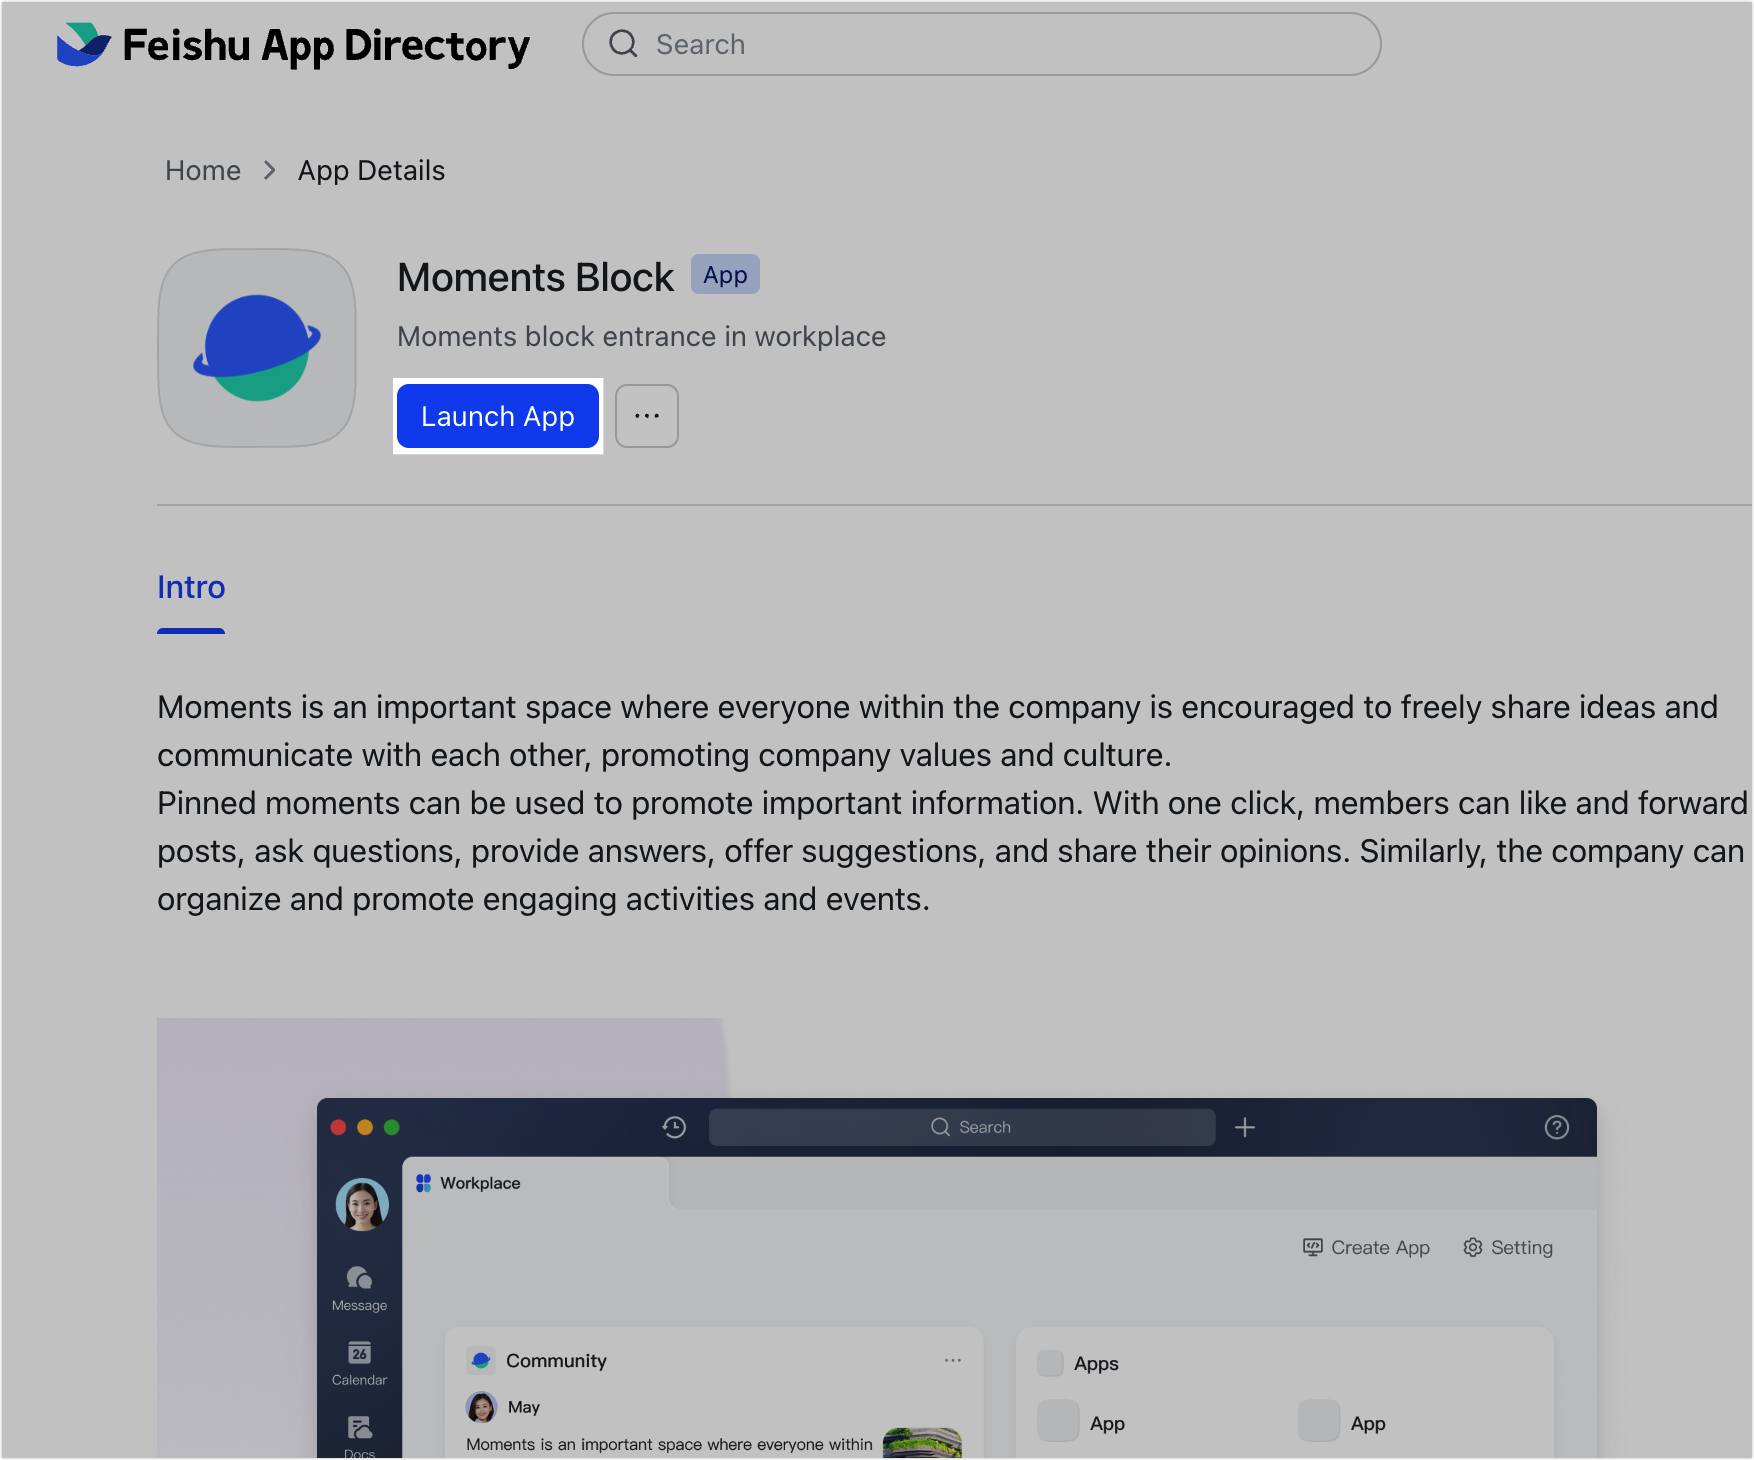Open the Feishu App Directory title
Screen dimensions: 1754x1460
326,46
